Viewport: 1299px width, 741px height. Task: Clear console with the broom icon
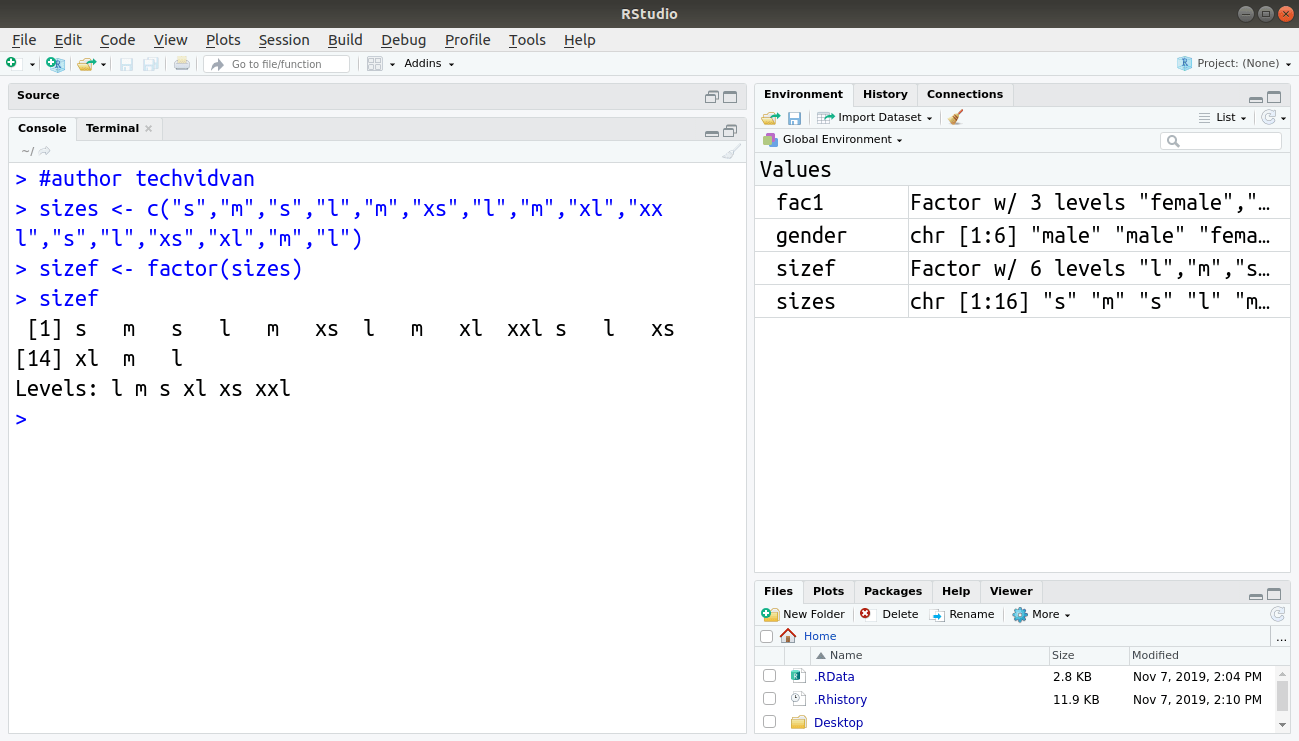point(731,152)
